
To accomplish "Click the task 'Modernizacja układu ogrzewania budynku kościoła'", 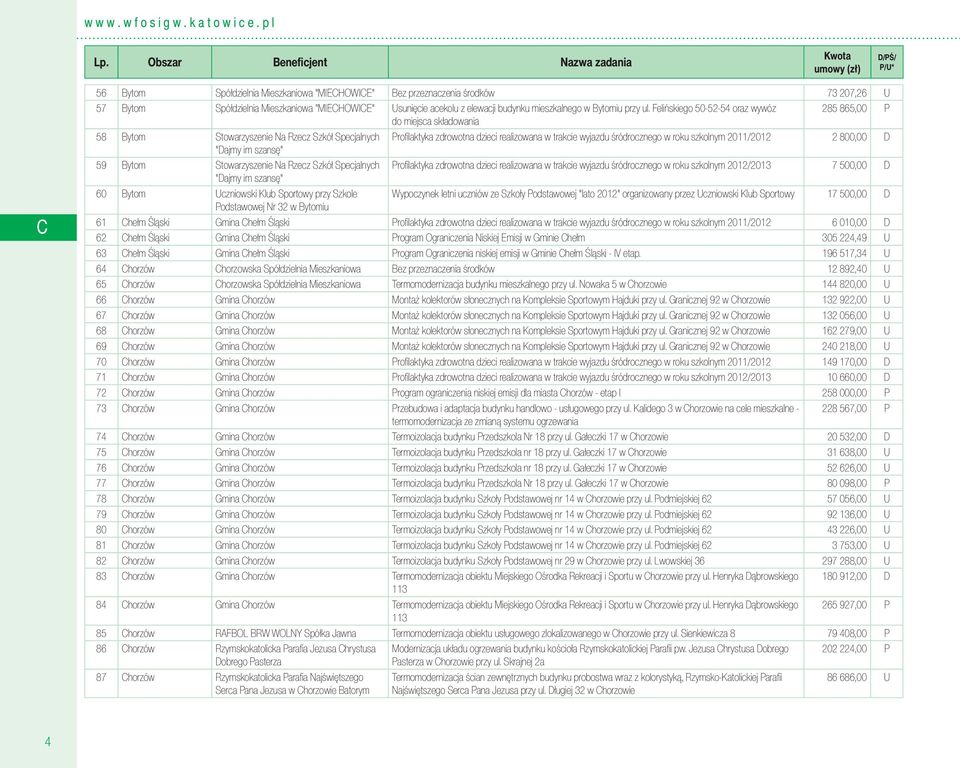I will pos(590,655).
